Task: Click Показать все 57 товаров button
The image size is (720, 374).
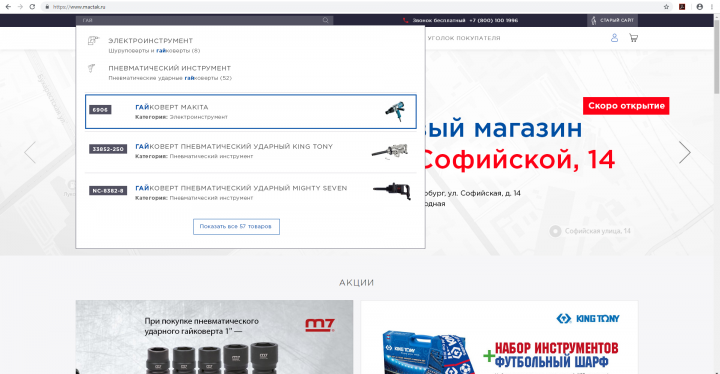Action: pos(236,227)
